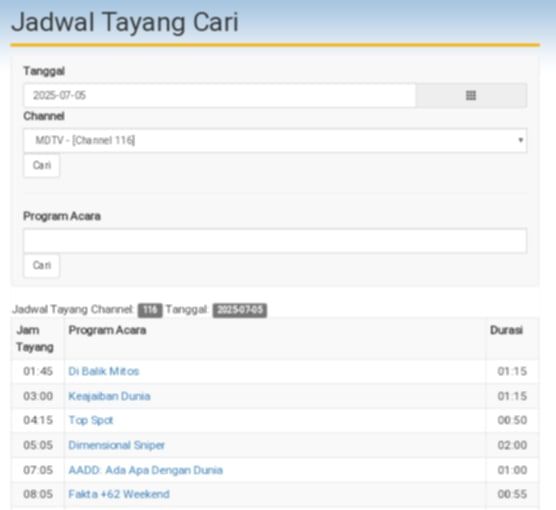Click the Channel dropdown arrow

(x=520, y=140)
